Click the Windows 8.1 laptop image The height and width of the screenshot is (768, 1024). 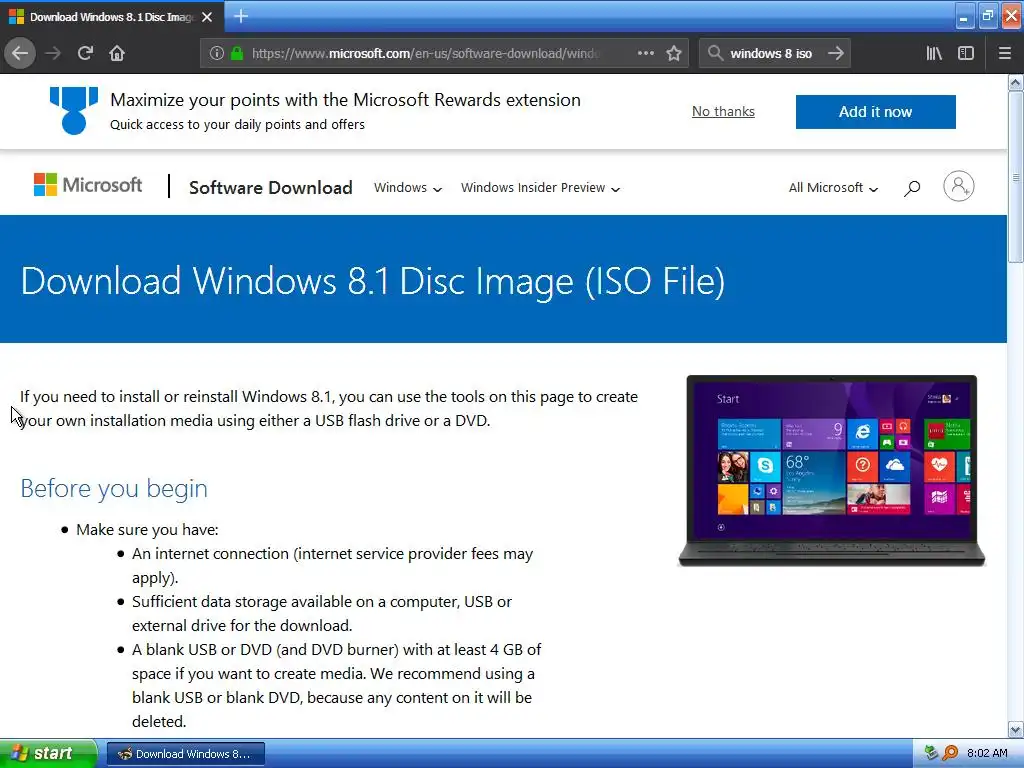coord(831,470)
